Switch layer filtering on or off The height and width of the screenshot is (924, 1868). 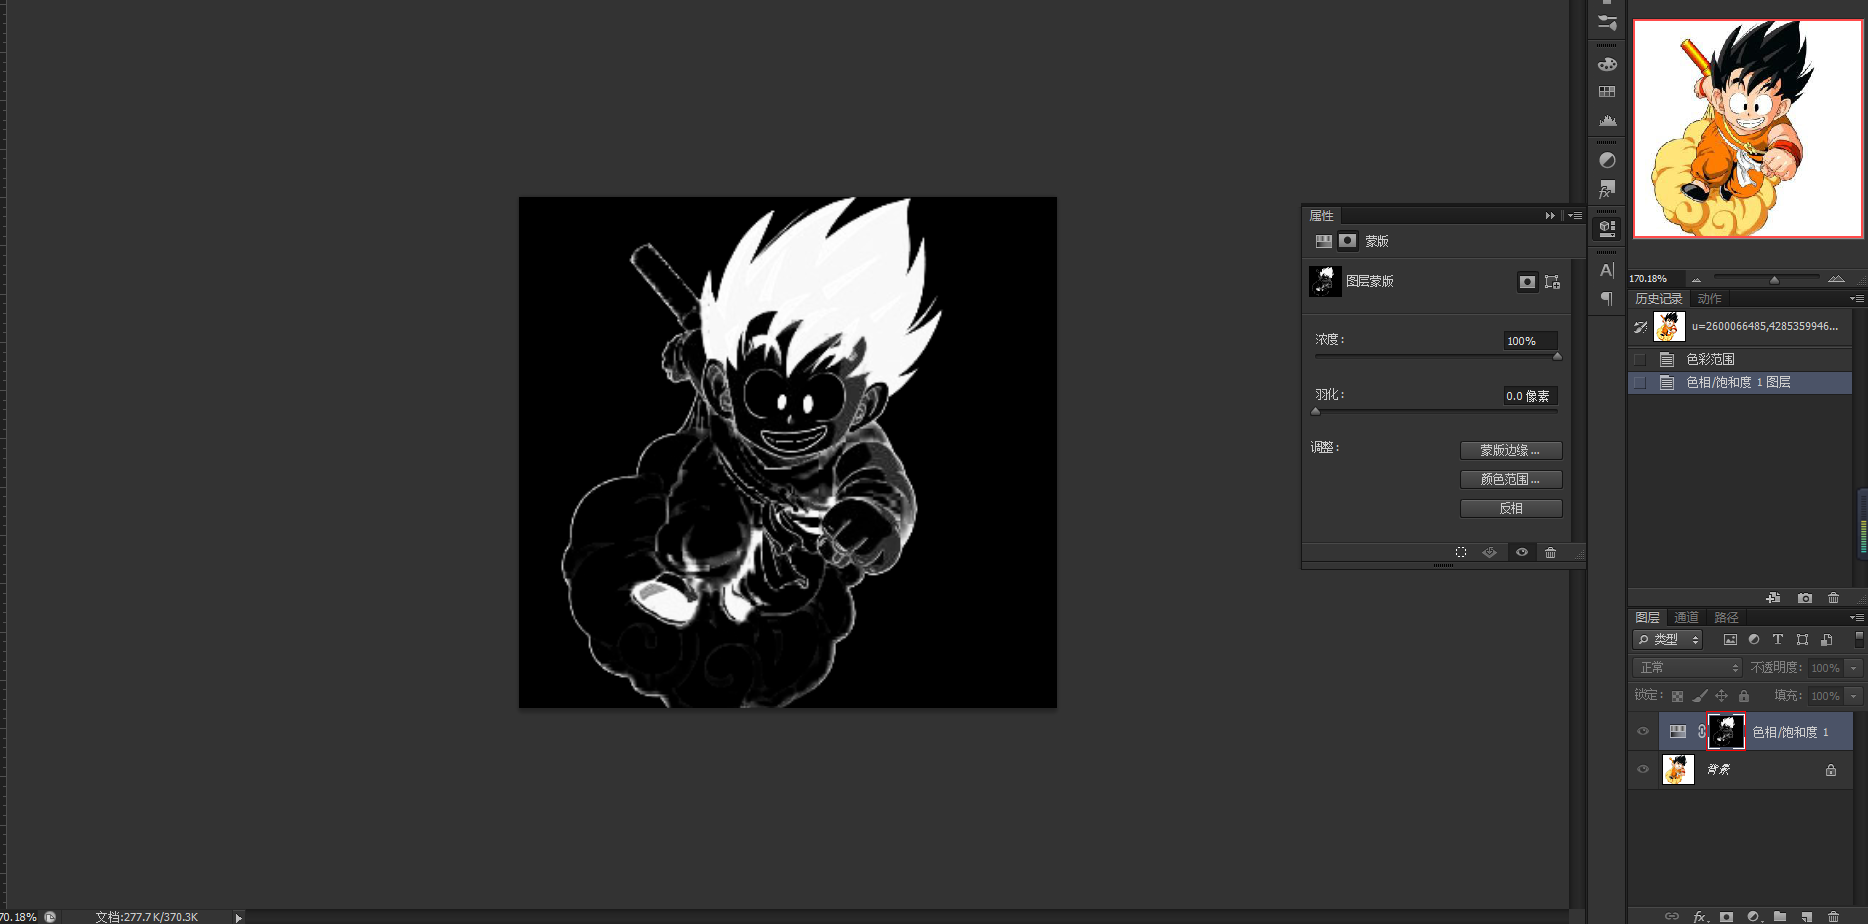point(1859,639)
